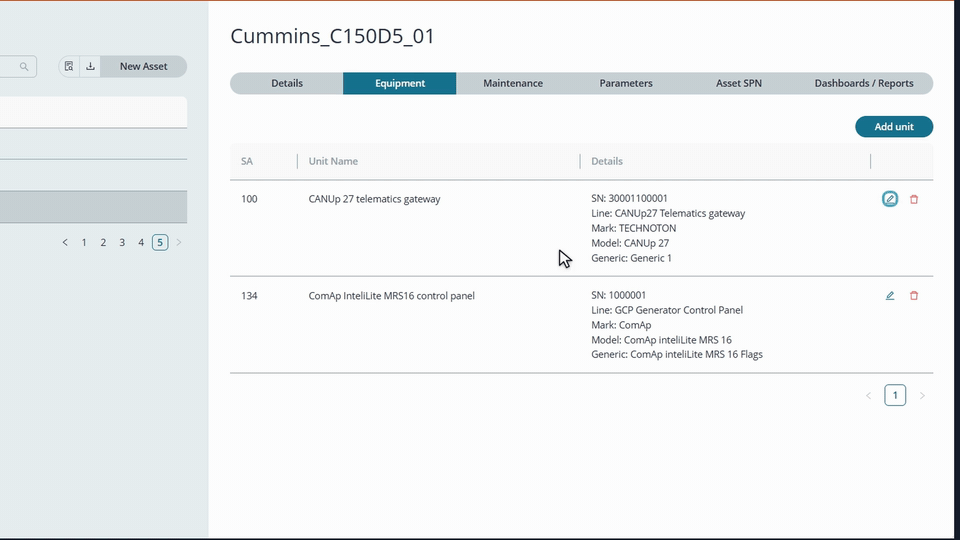
Task: Click the Generic: Generic 1 text
Action: pos(631,258)
